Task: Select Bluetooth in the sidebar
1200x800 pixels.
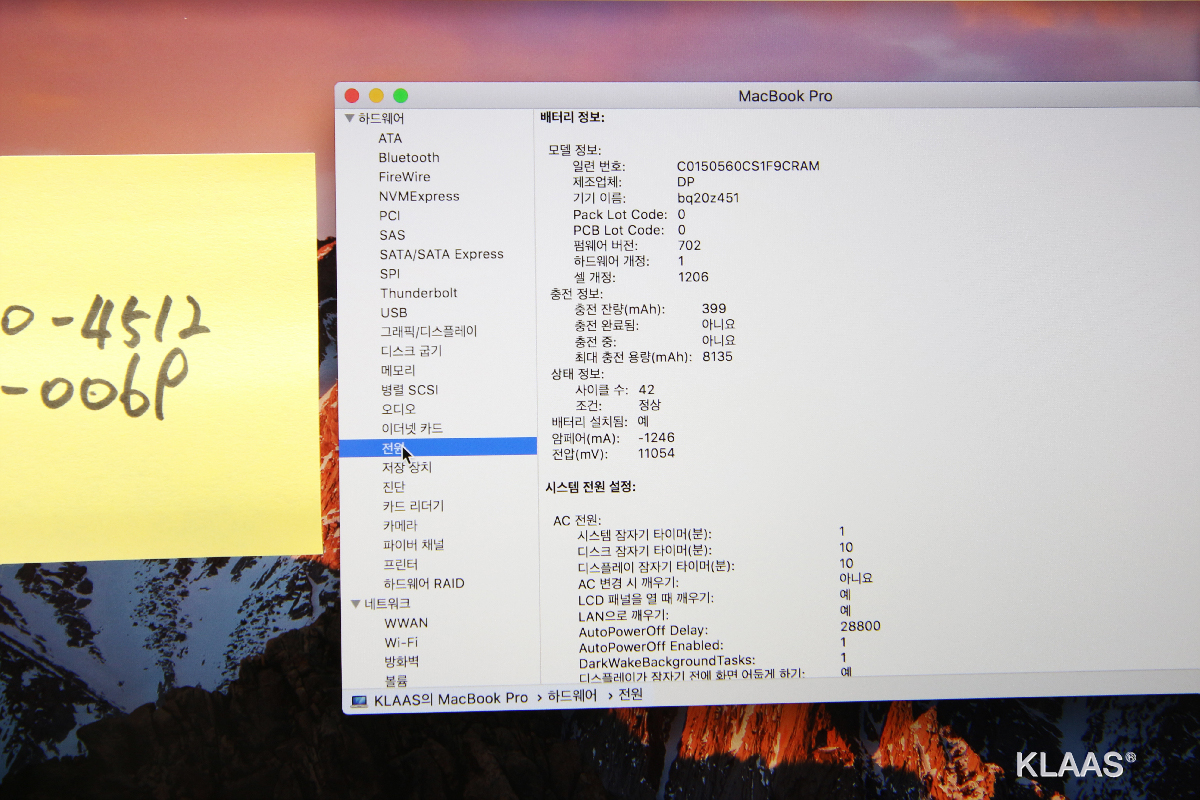Action: pyautogui.click(x=408, y=157)
